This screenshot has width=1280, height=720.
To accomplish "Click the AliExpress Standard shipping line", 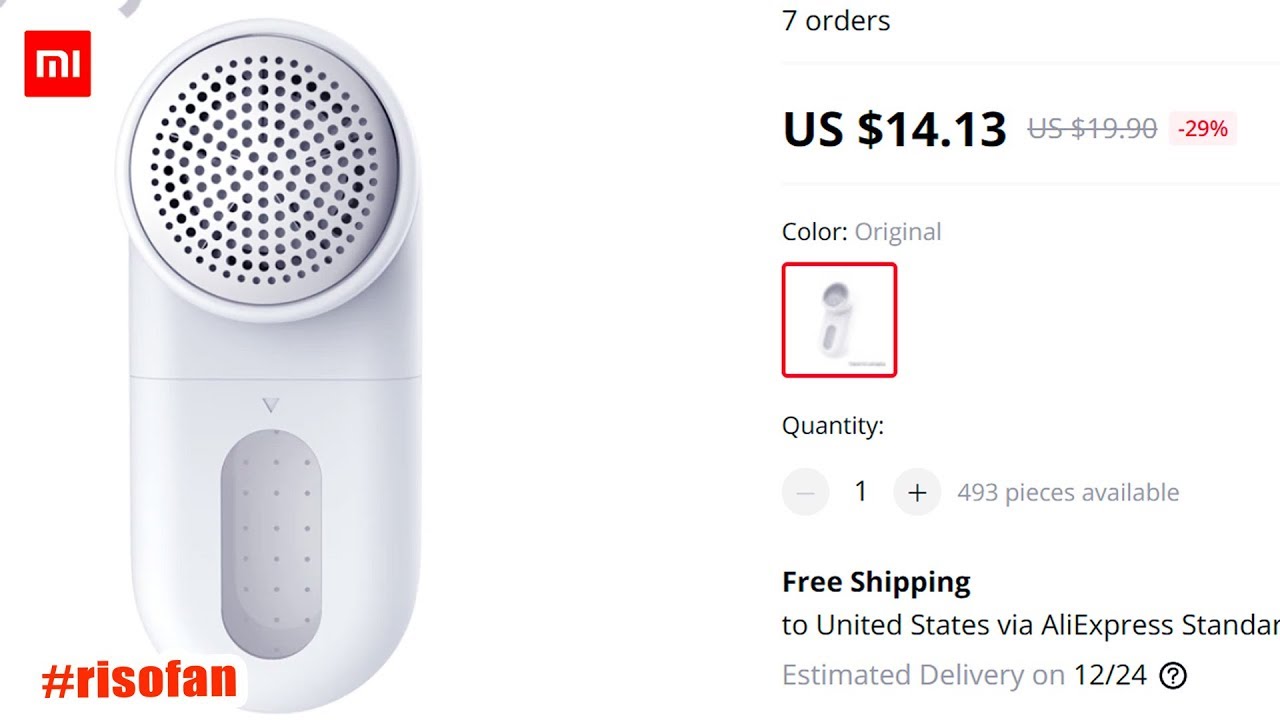I will (x=1030, y=626).
